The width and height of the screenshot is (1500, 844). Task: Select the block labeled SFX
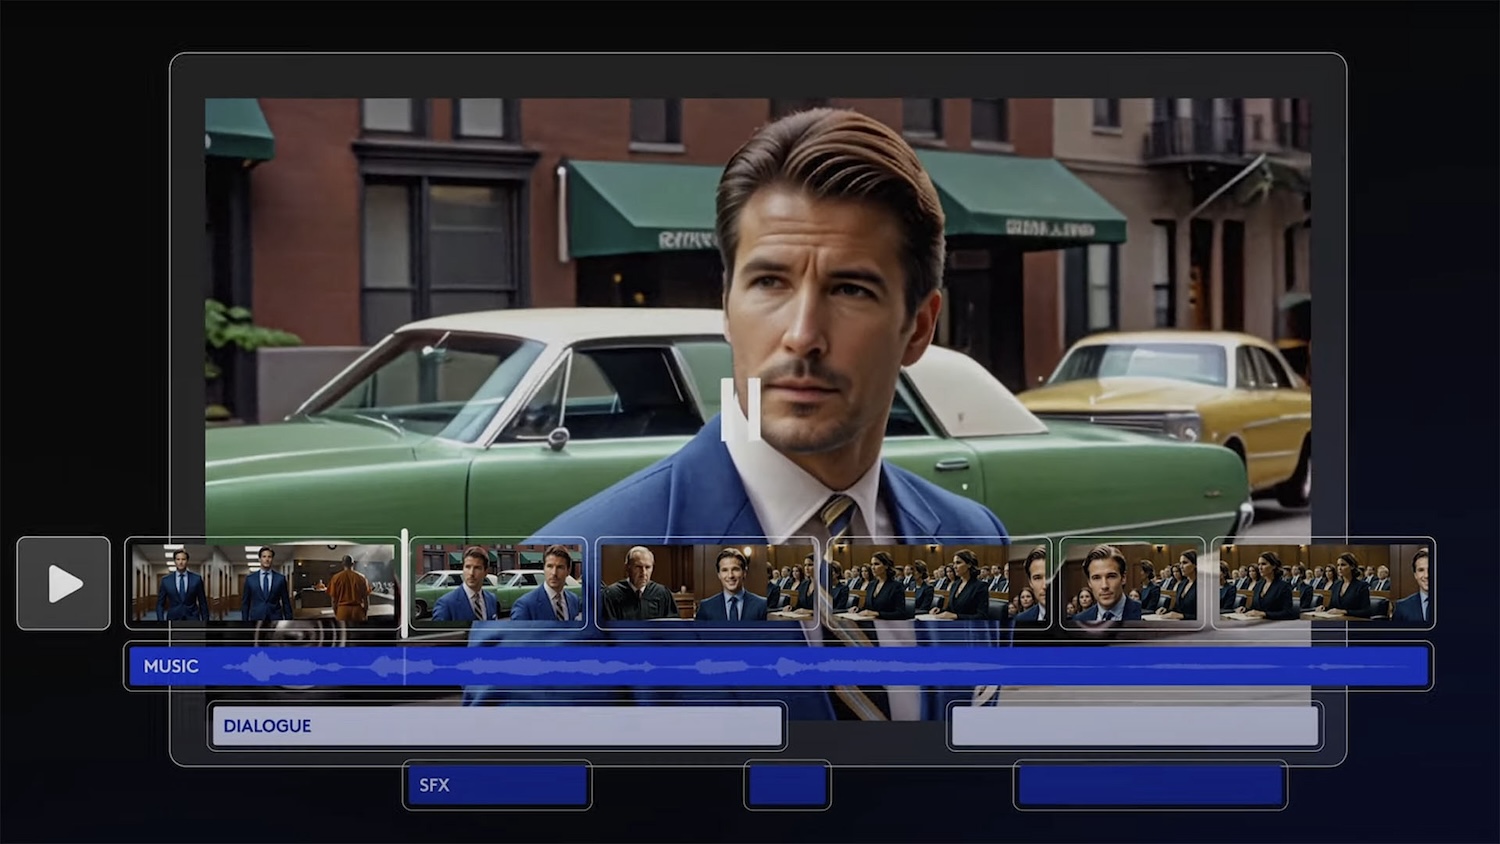[x=497, y=785]
